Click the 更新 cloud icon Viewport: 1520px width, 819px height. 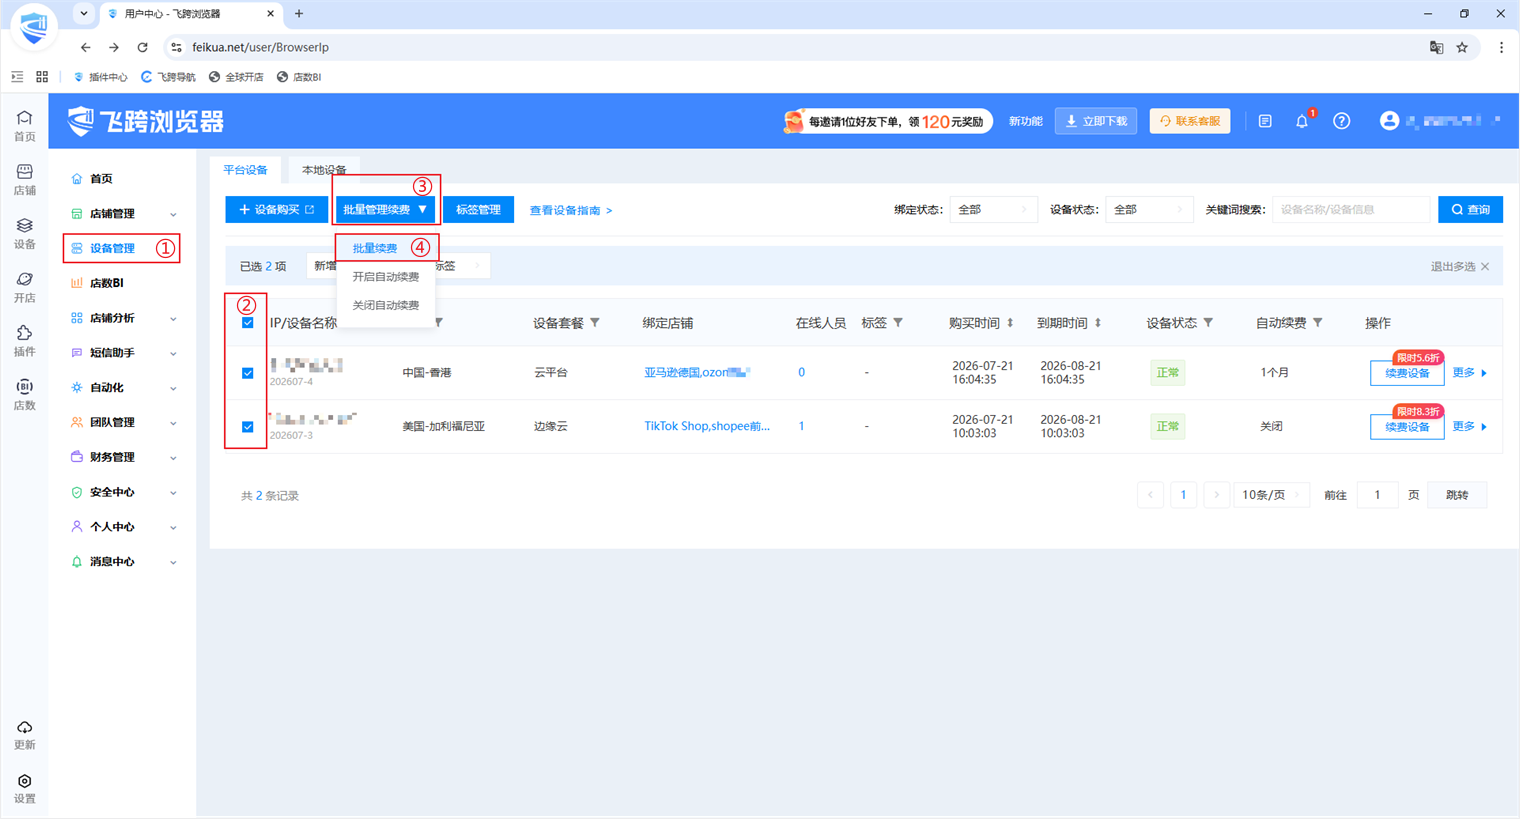25,735
